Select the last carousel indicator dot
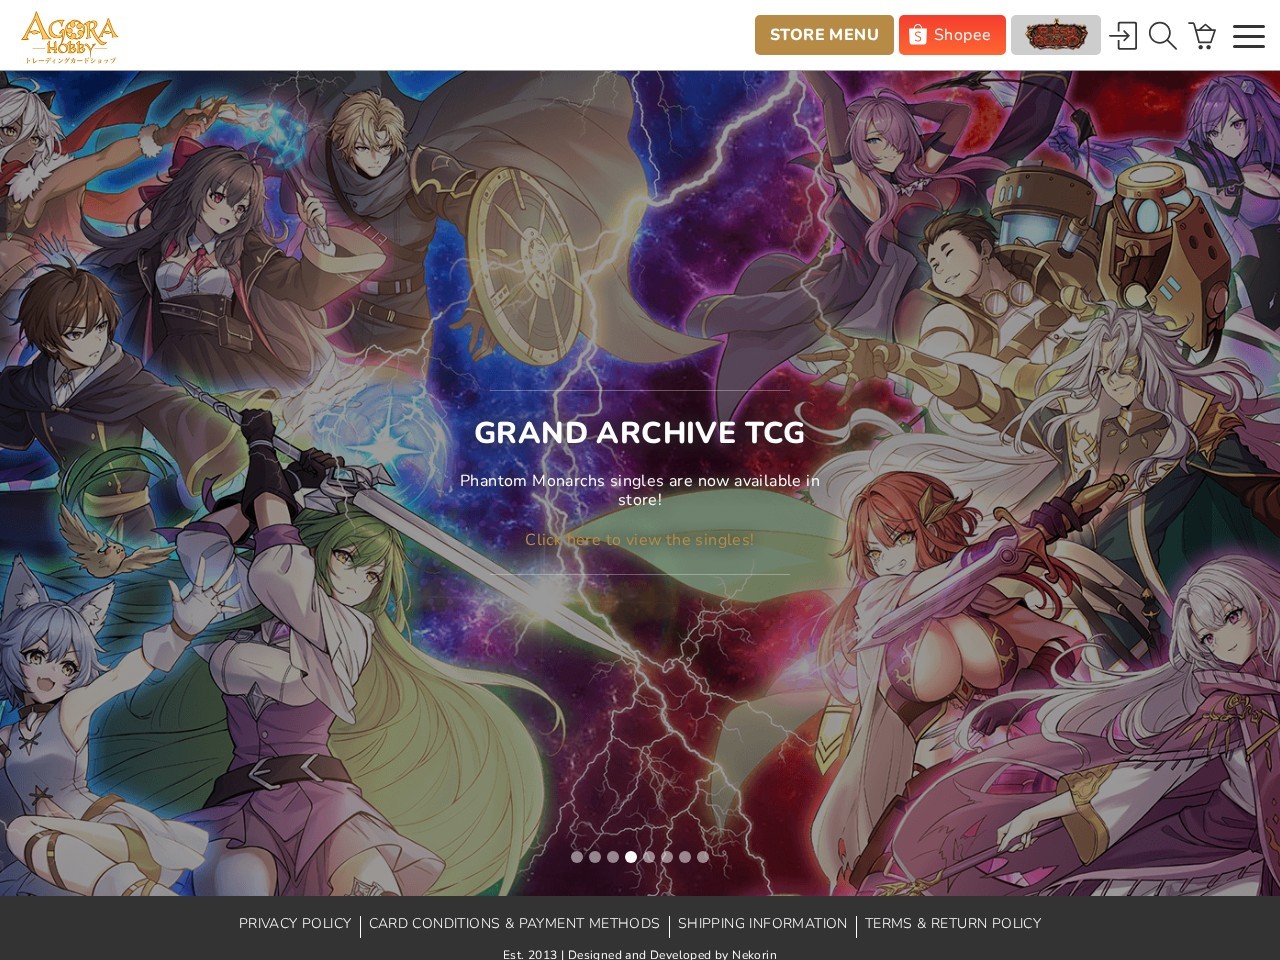1280x960 pixels. [703, 857]
